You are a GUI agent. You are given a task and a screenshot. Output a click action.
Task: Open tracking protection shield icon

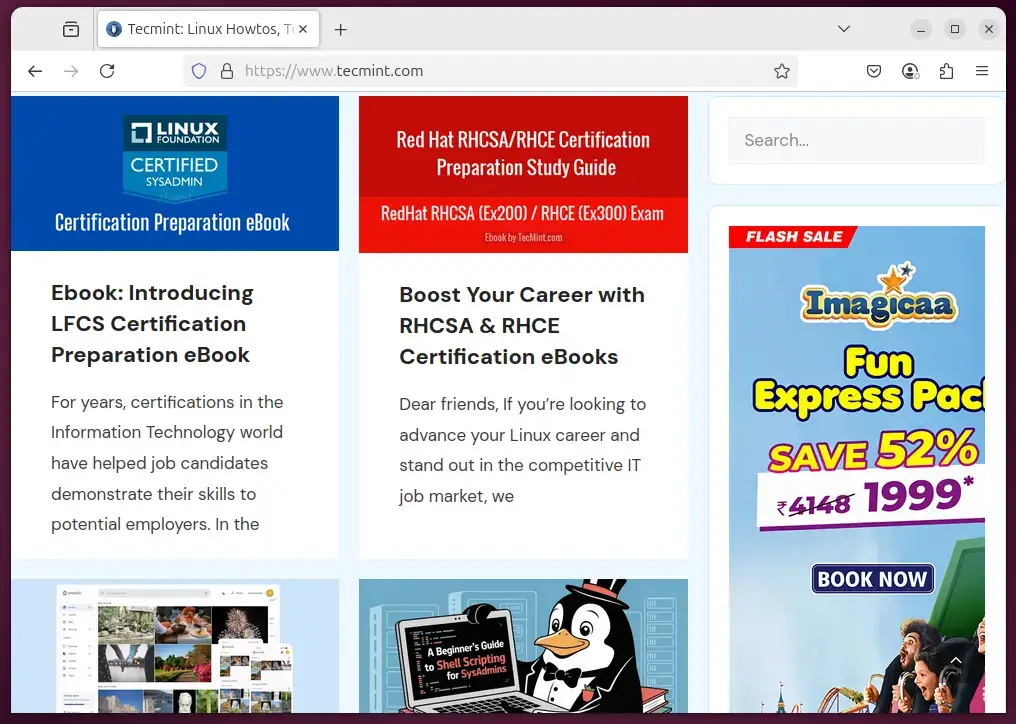(x=199, y=71)
